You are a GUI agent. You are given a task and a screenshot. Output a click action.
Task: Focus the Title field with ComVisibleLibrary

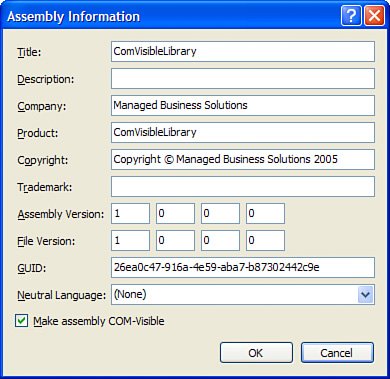pos(243,52)
